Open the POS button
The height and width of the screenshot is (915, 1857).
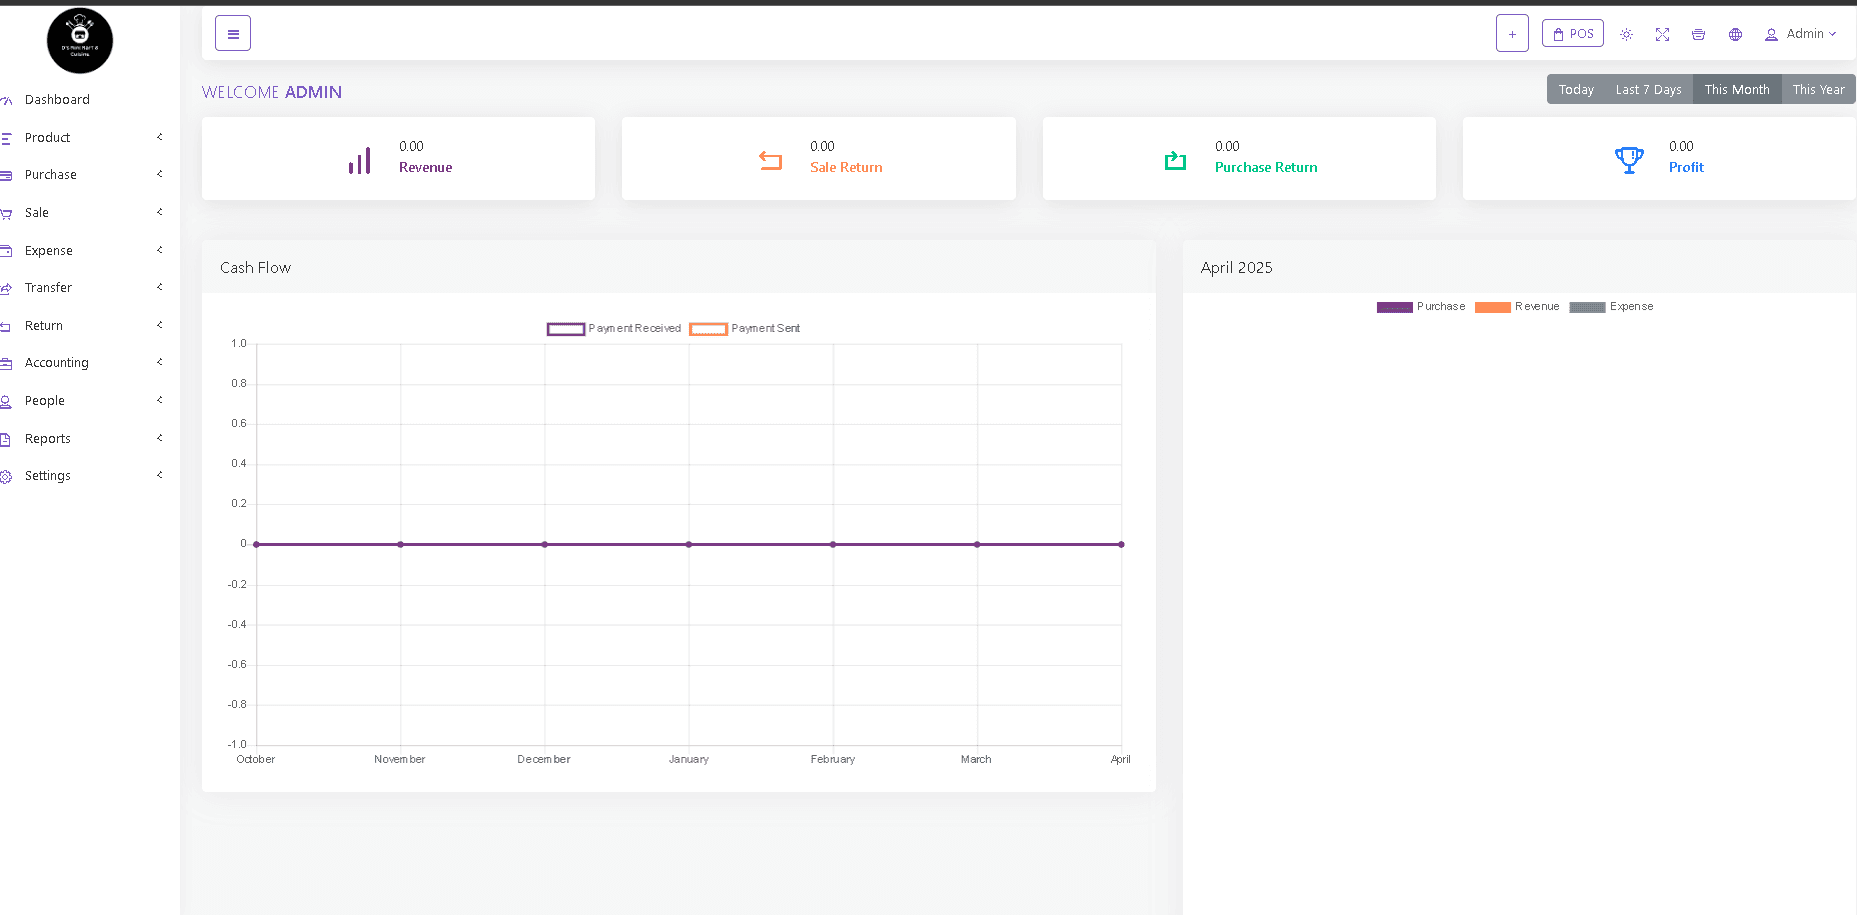coord(1573,34)
